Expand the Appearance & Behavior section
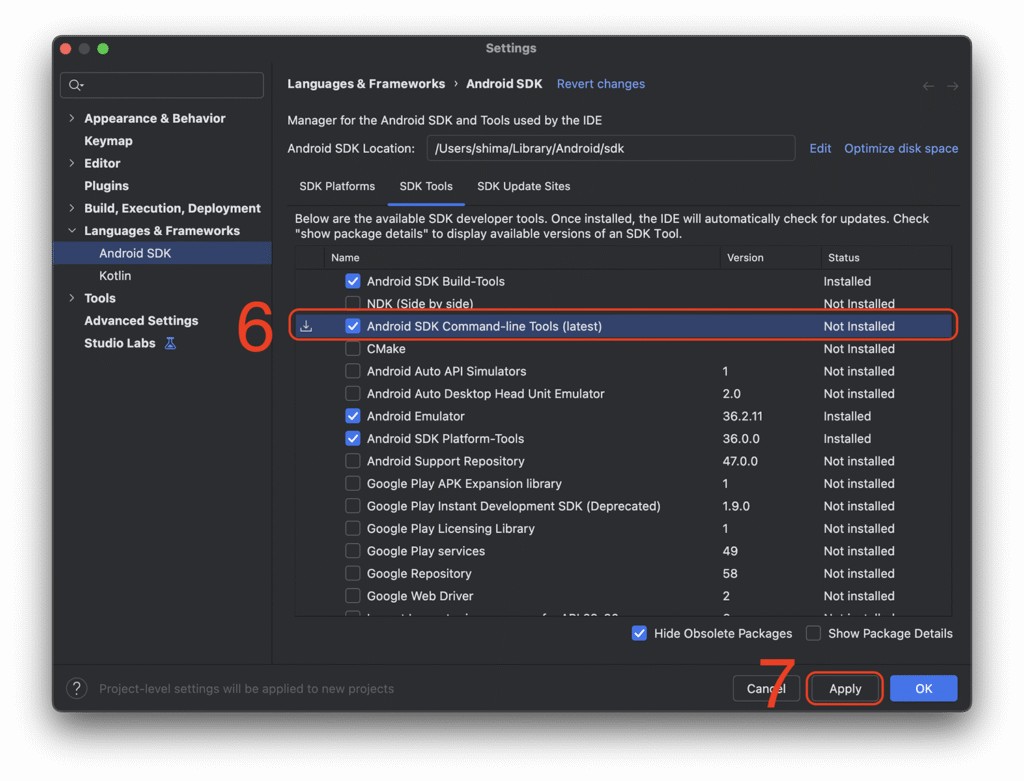The height and width of the screenshot is (781, 1024). [x=71, y=118]
